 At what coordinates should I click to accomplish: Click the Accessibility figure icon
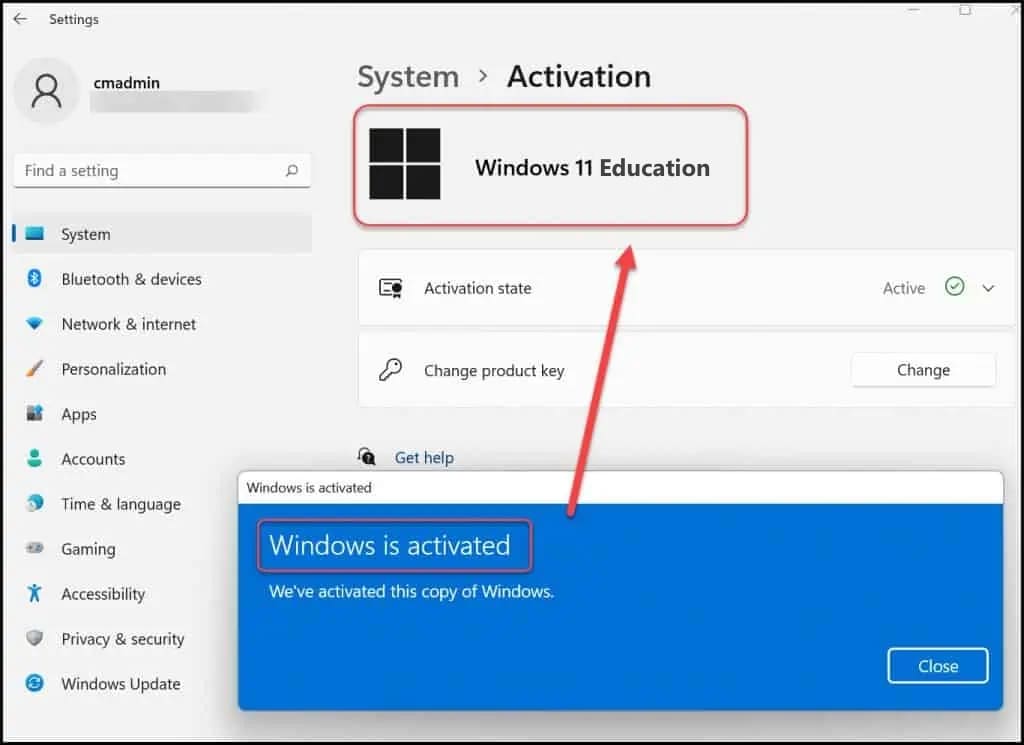click(x=35, y=594)
